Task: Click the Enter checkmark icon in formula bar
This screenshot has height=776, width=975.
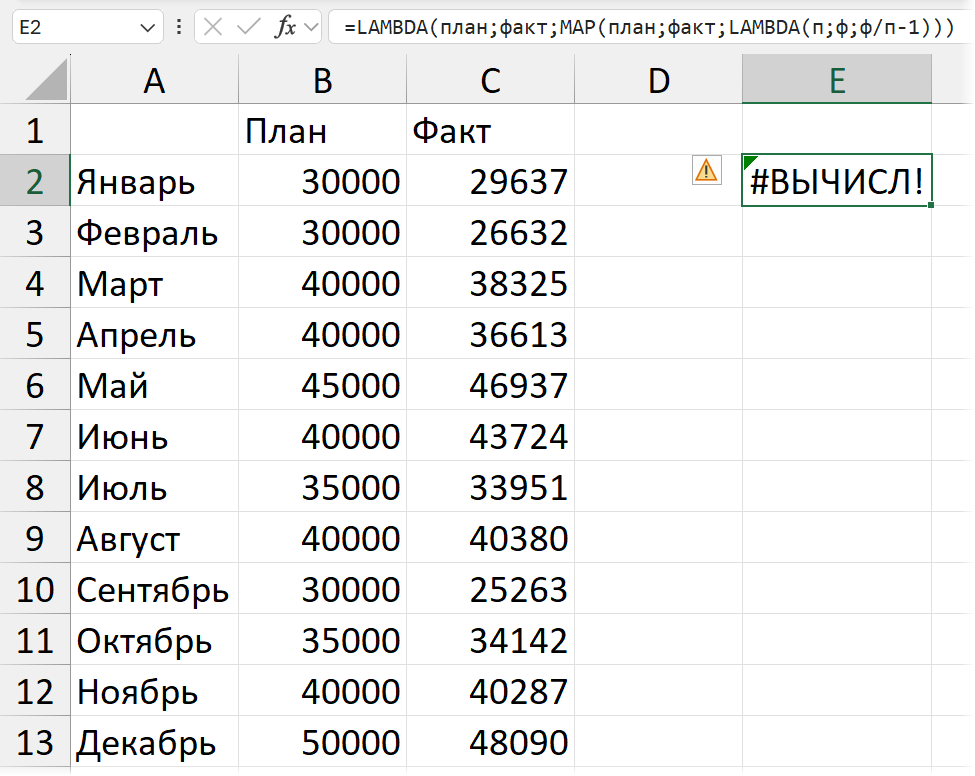Action: tap(249, 27)
